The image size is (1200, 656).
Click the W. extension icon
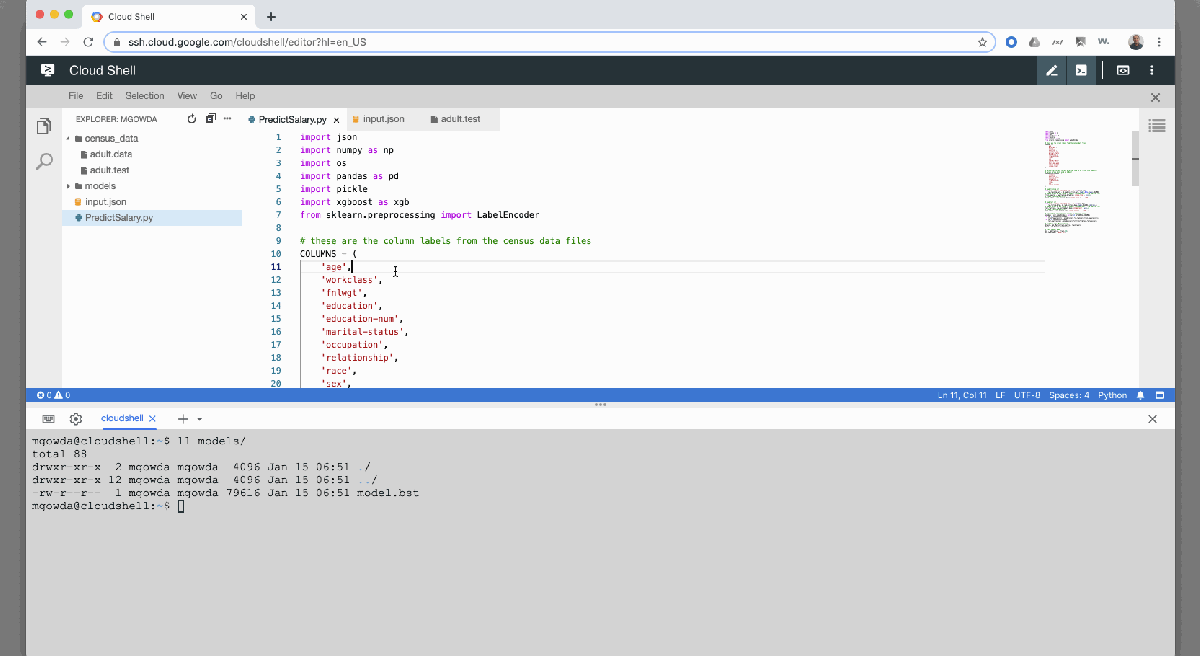pyautogui.click(x=1103, y=42)
